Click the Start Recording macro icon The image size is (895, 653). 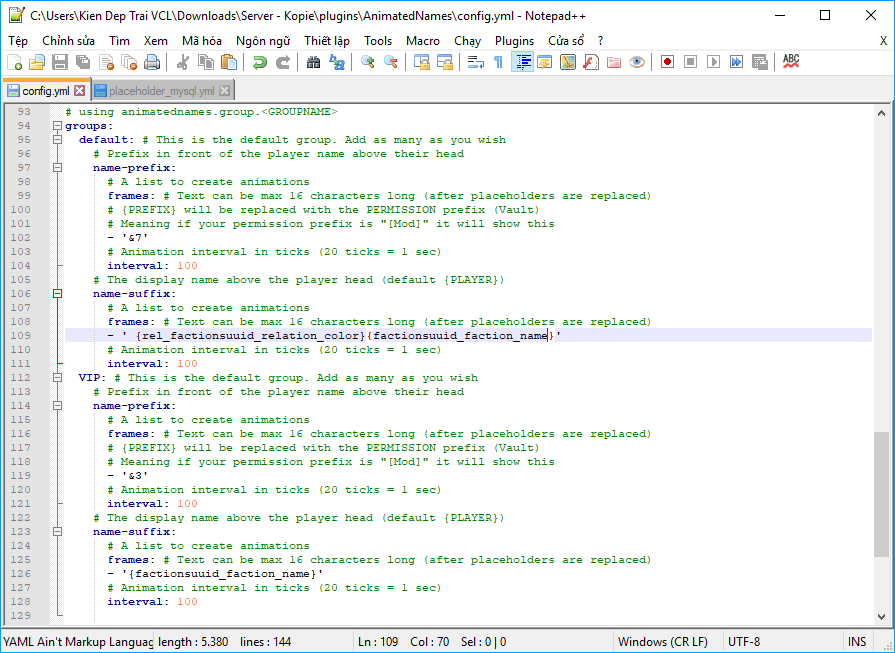667,62
